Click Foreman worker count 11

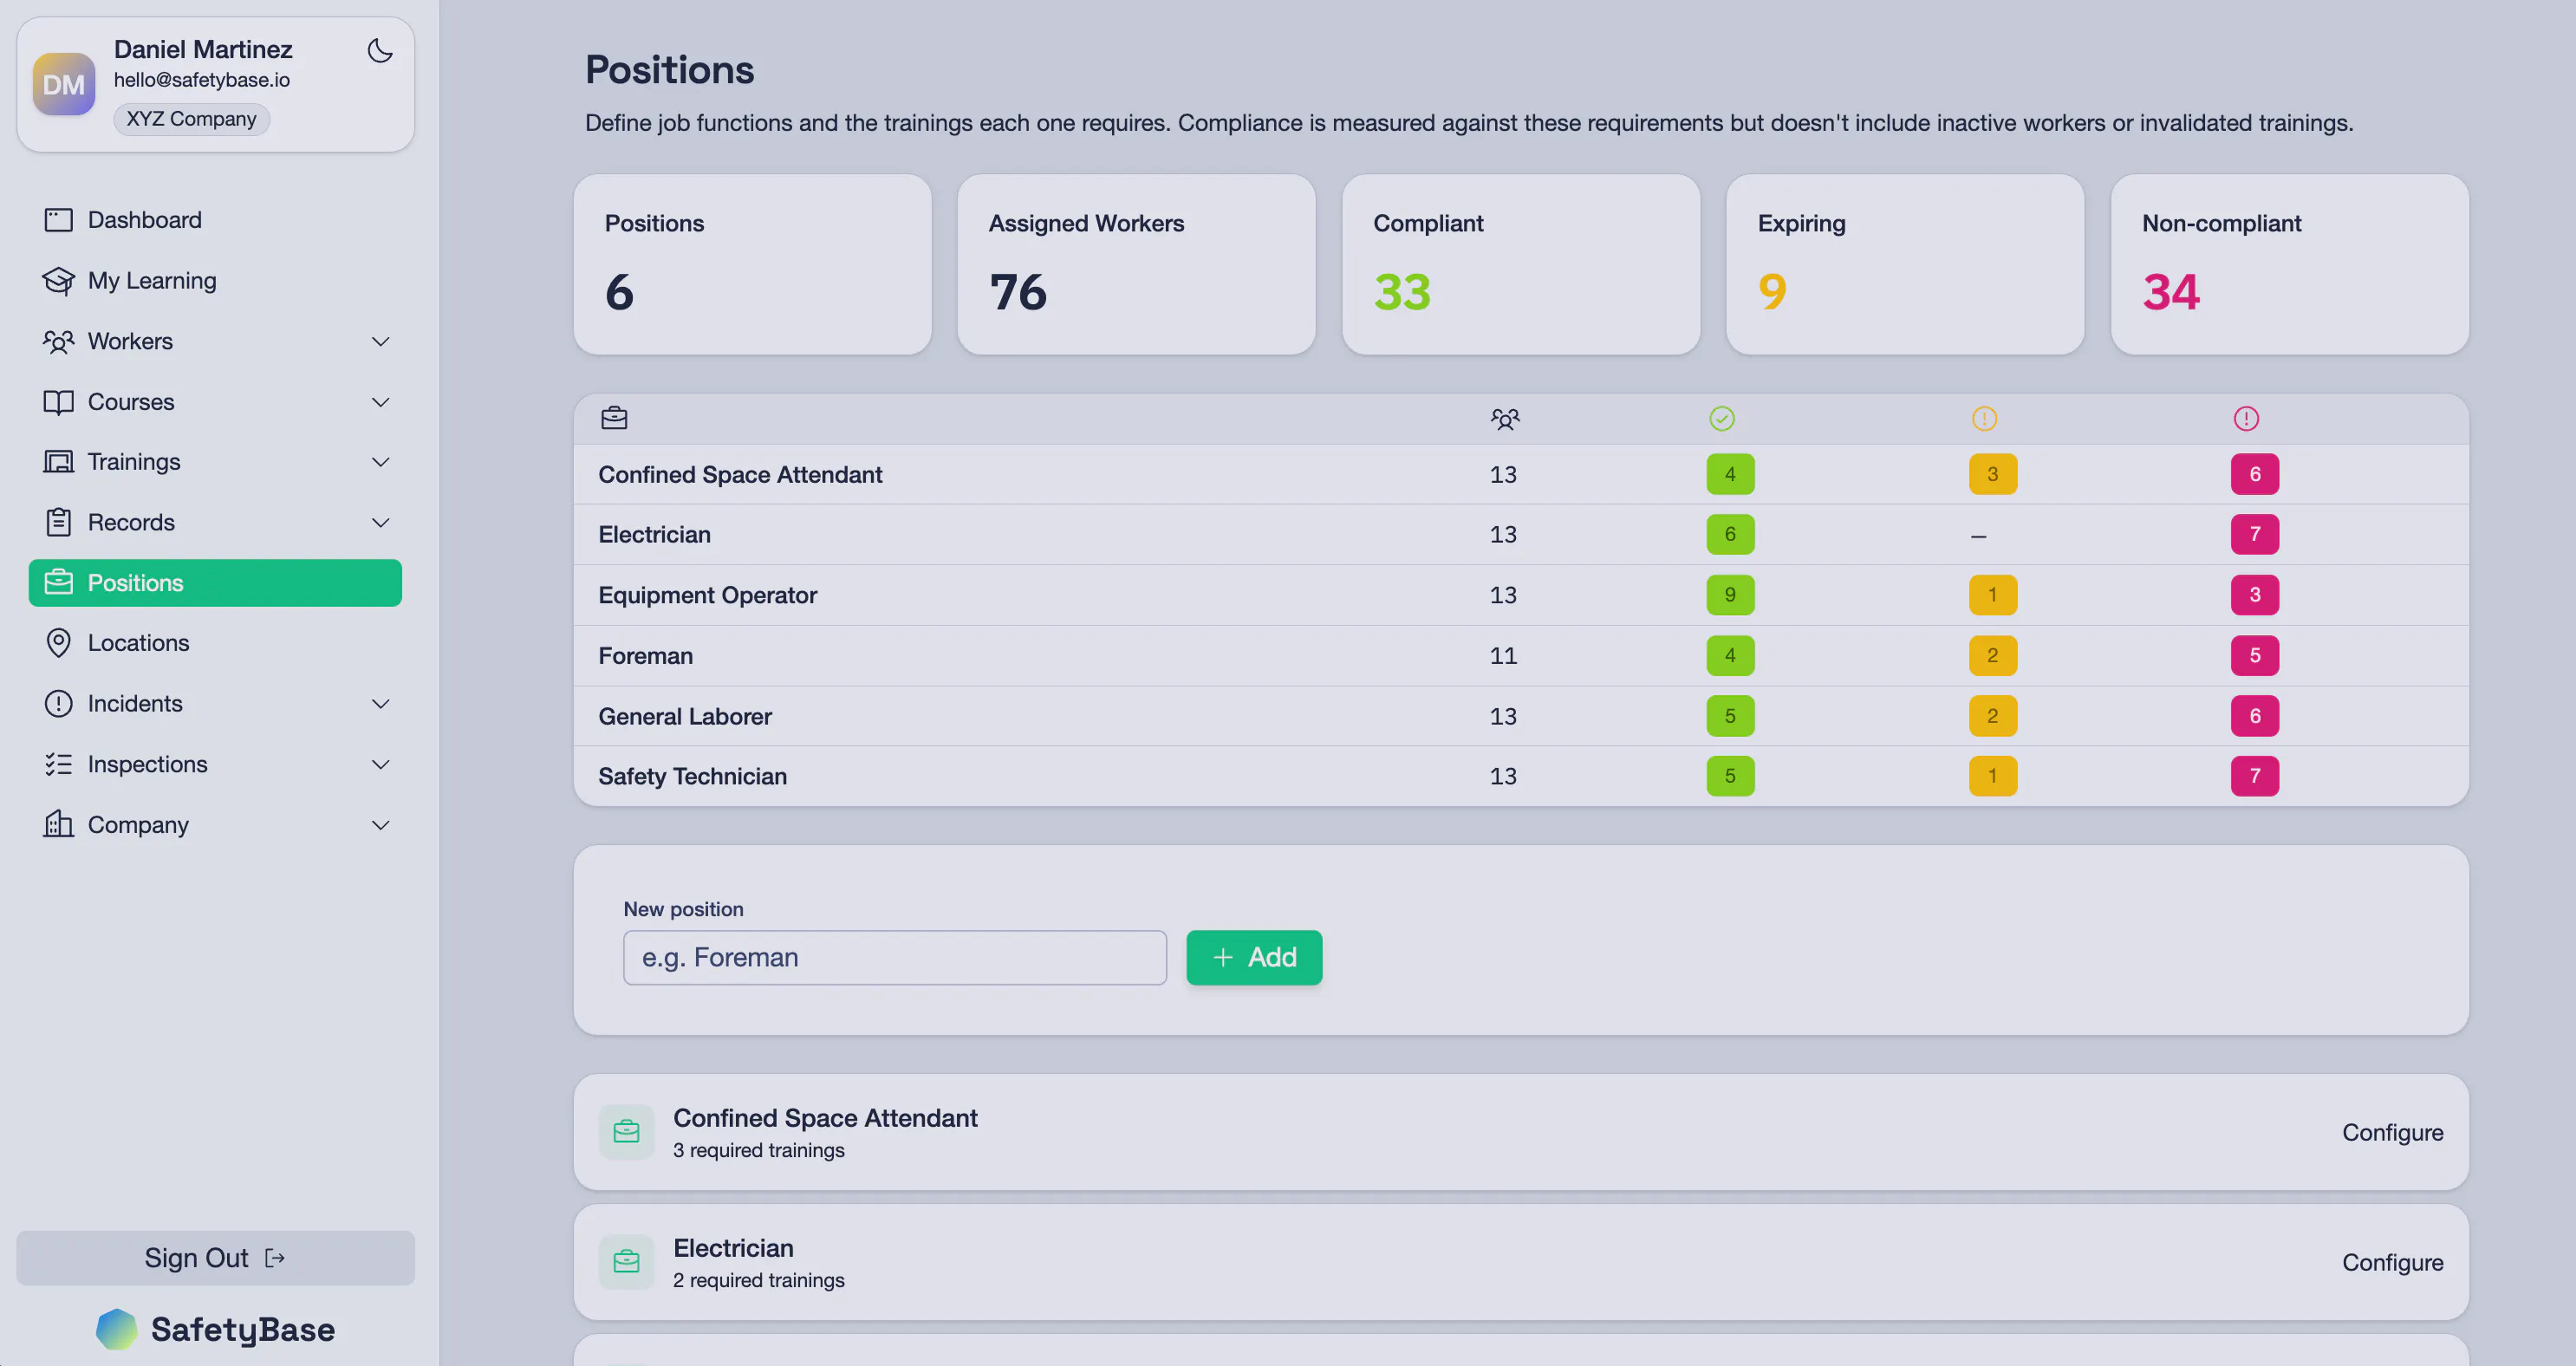click(x=1503, y=656)
